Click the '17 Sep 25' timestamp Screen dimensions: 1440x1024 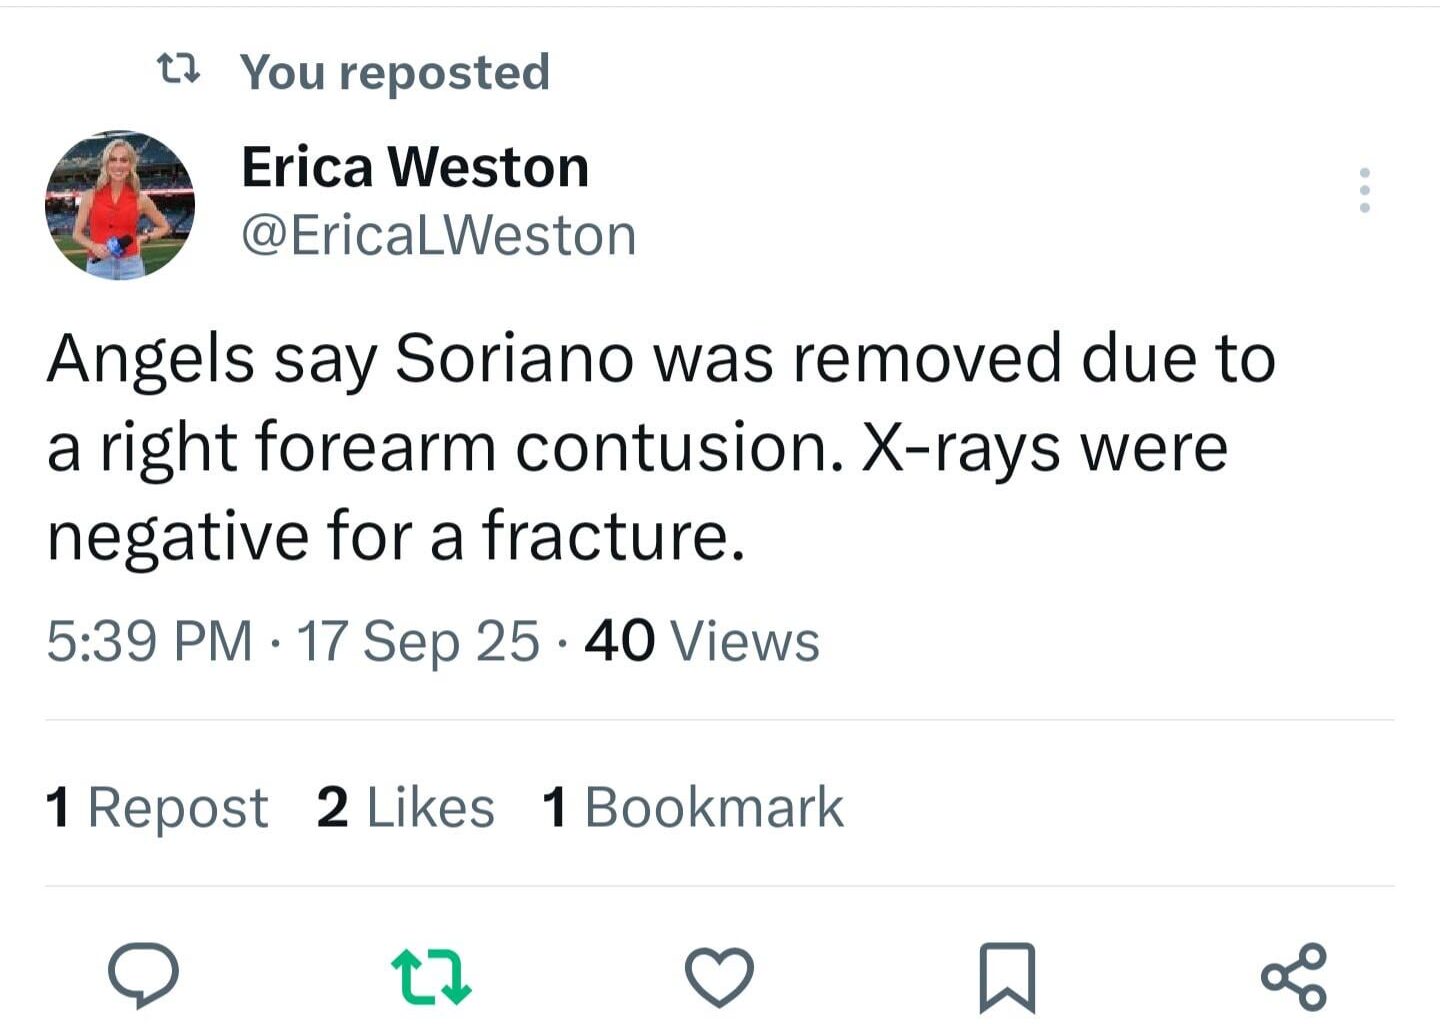click(420, 641)
